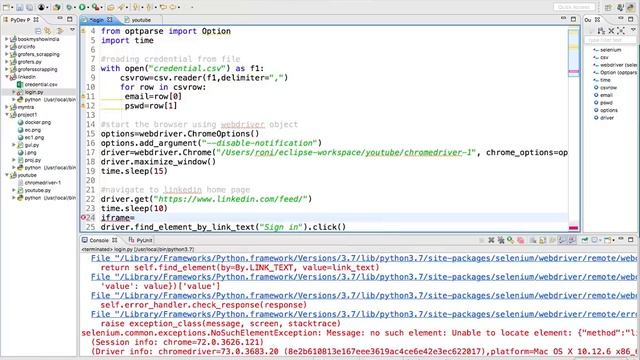640x360 pixels.
Task: Click the Pin Console icon
Action: 584,240
